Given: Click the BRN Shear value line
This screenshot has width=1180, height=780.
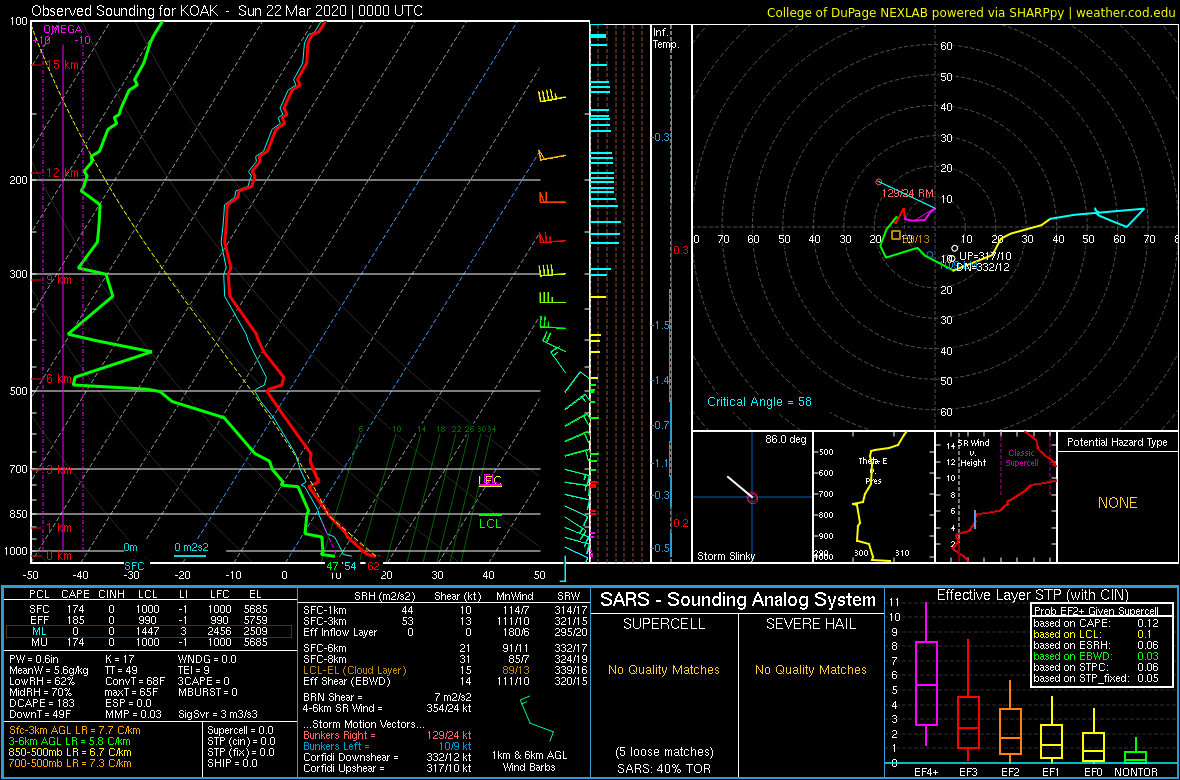Looking at the screenshot, I should tap(386, 696).
